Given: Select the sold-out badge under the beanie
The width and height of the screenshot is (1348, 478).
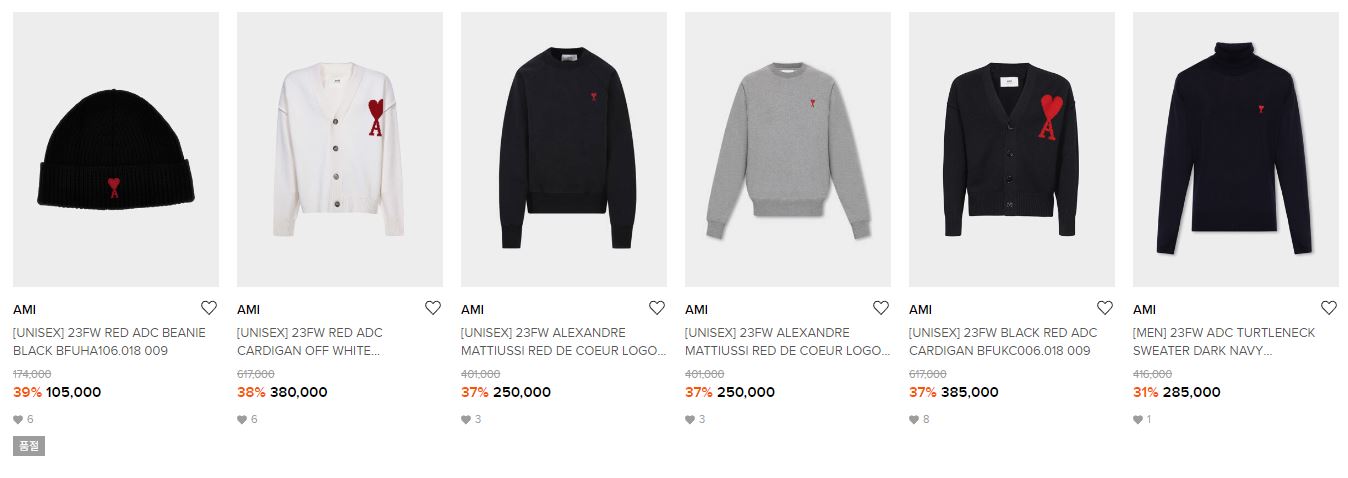Looking at the screenshot, I should pyautogui.click(x=29, y=446).
